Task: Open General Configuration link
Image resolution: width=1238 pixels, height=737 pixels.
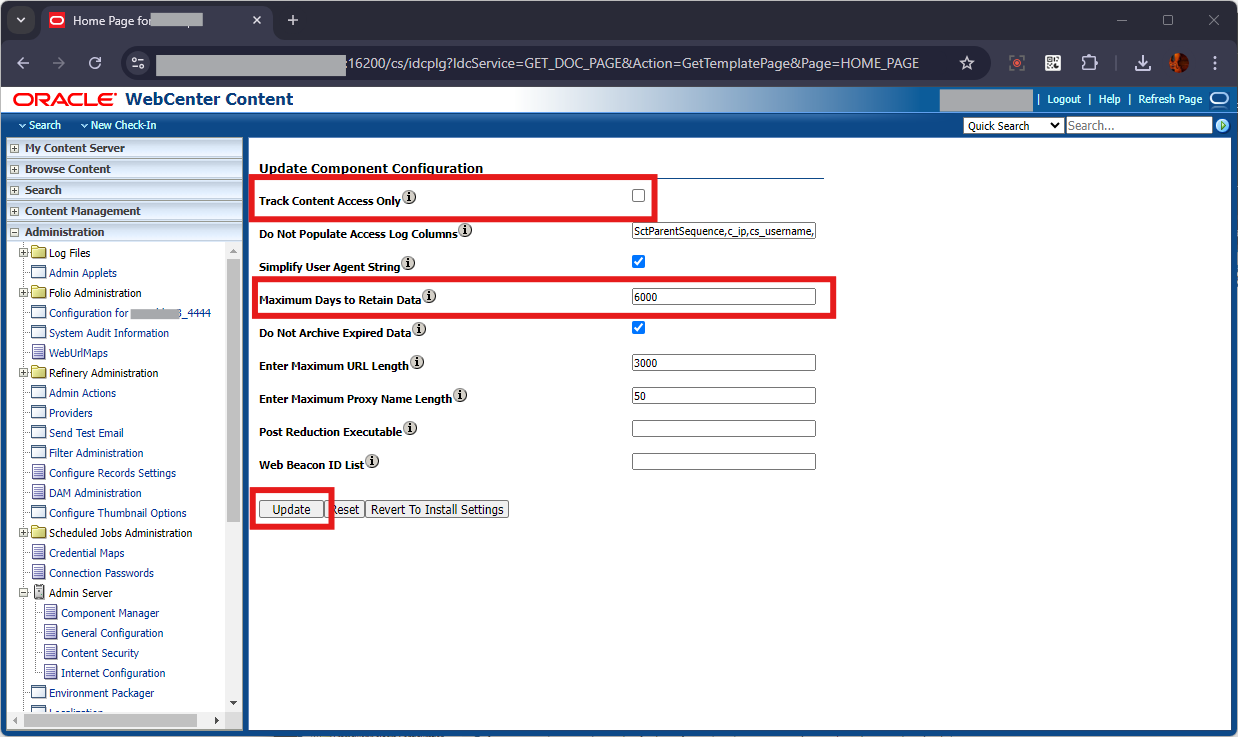Action: pyautogui.click(x=112, y=633)
